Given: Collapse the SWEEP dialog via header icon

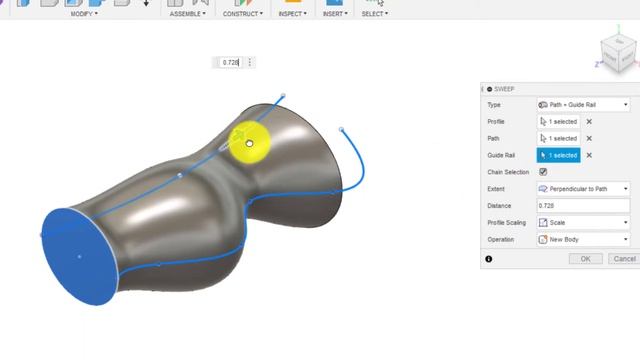Looking at the screenshot, I should click(489, 89).
